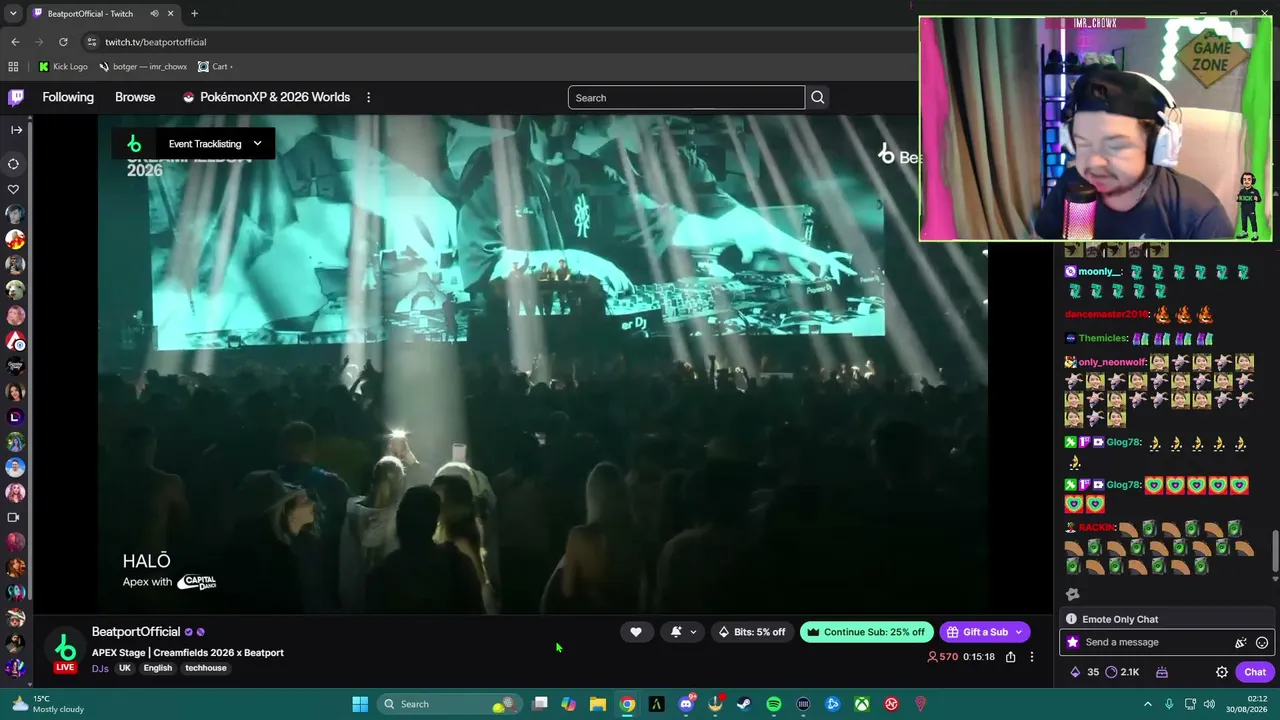
Task: Click Continue Sub: 25% off button
Action: click(866, 632)
